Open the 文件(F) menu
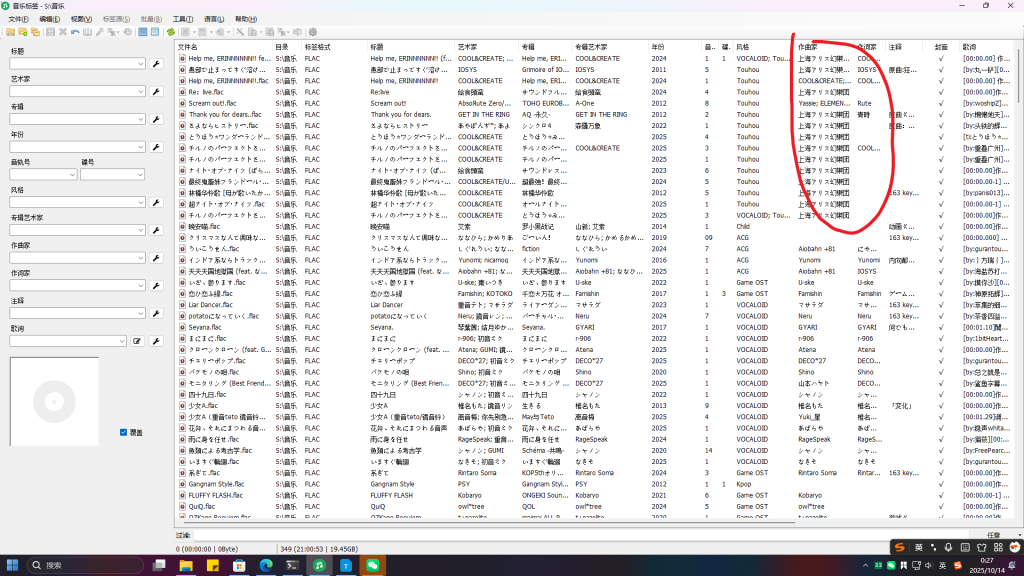Screen dimensions: 1024x576 tap(20, 19)
